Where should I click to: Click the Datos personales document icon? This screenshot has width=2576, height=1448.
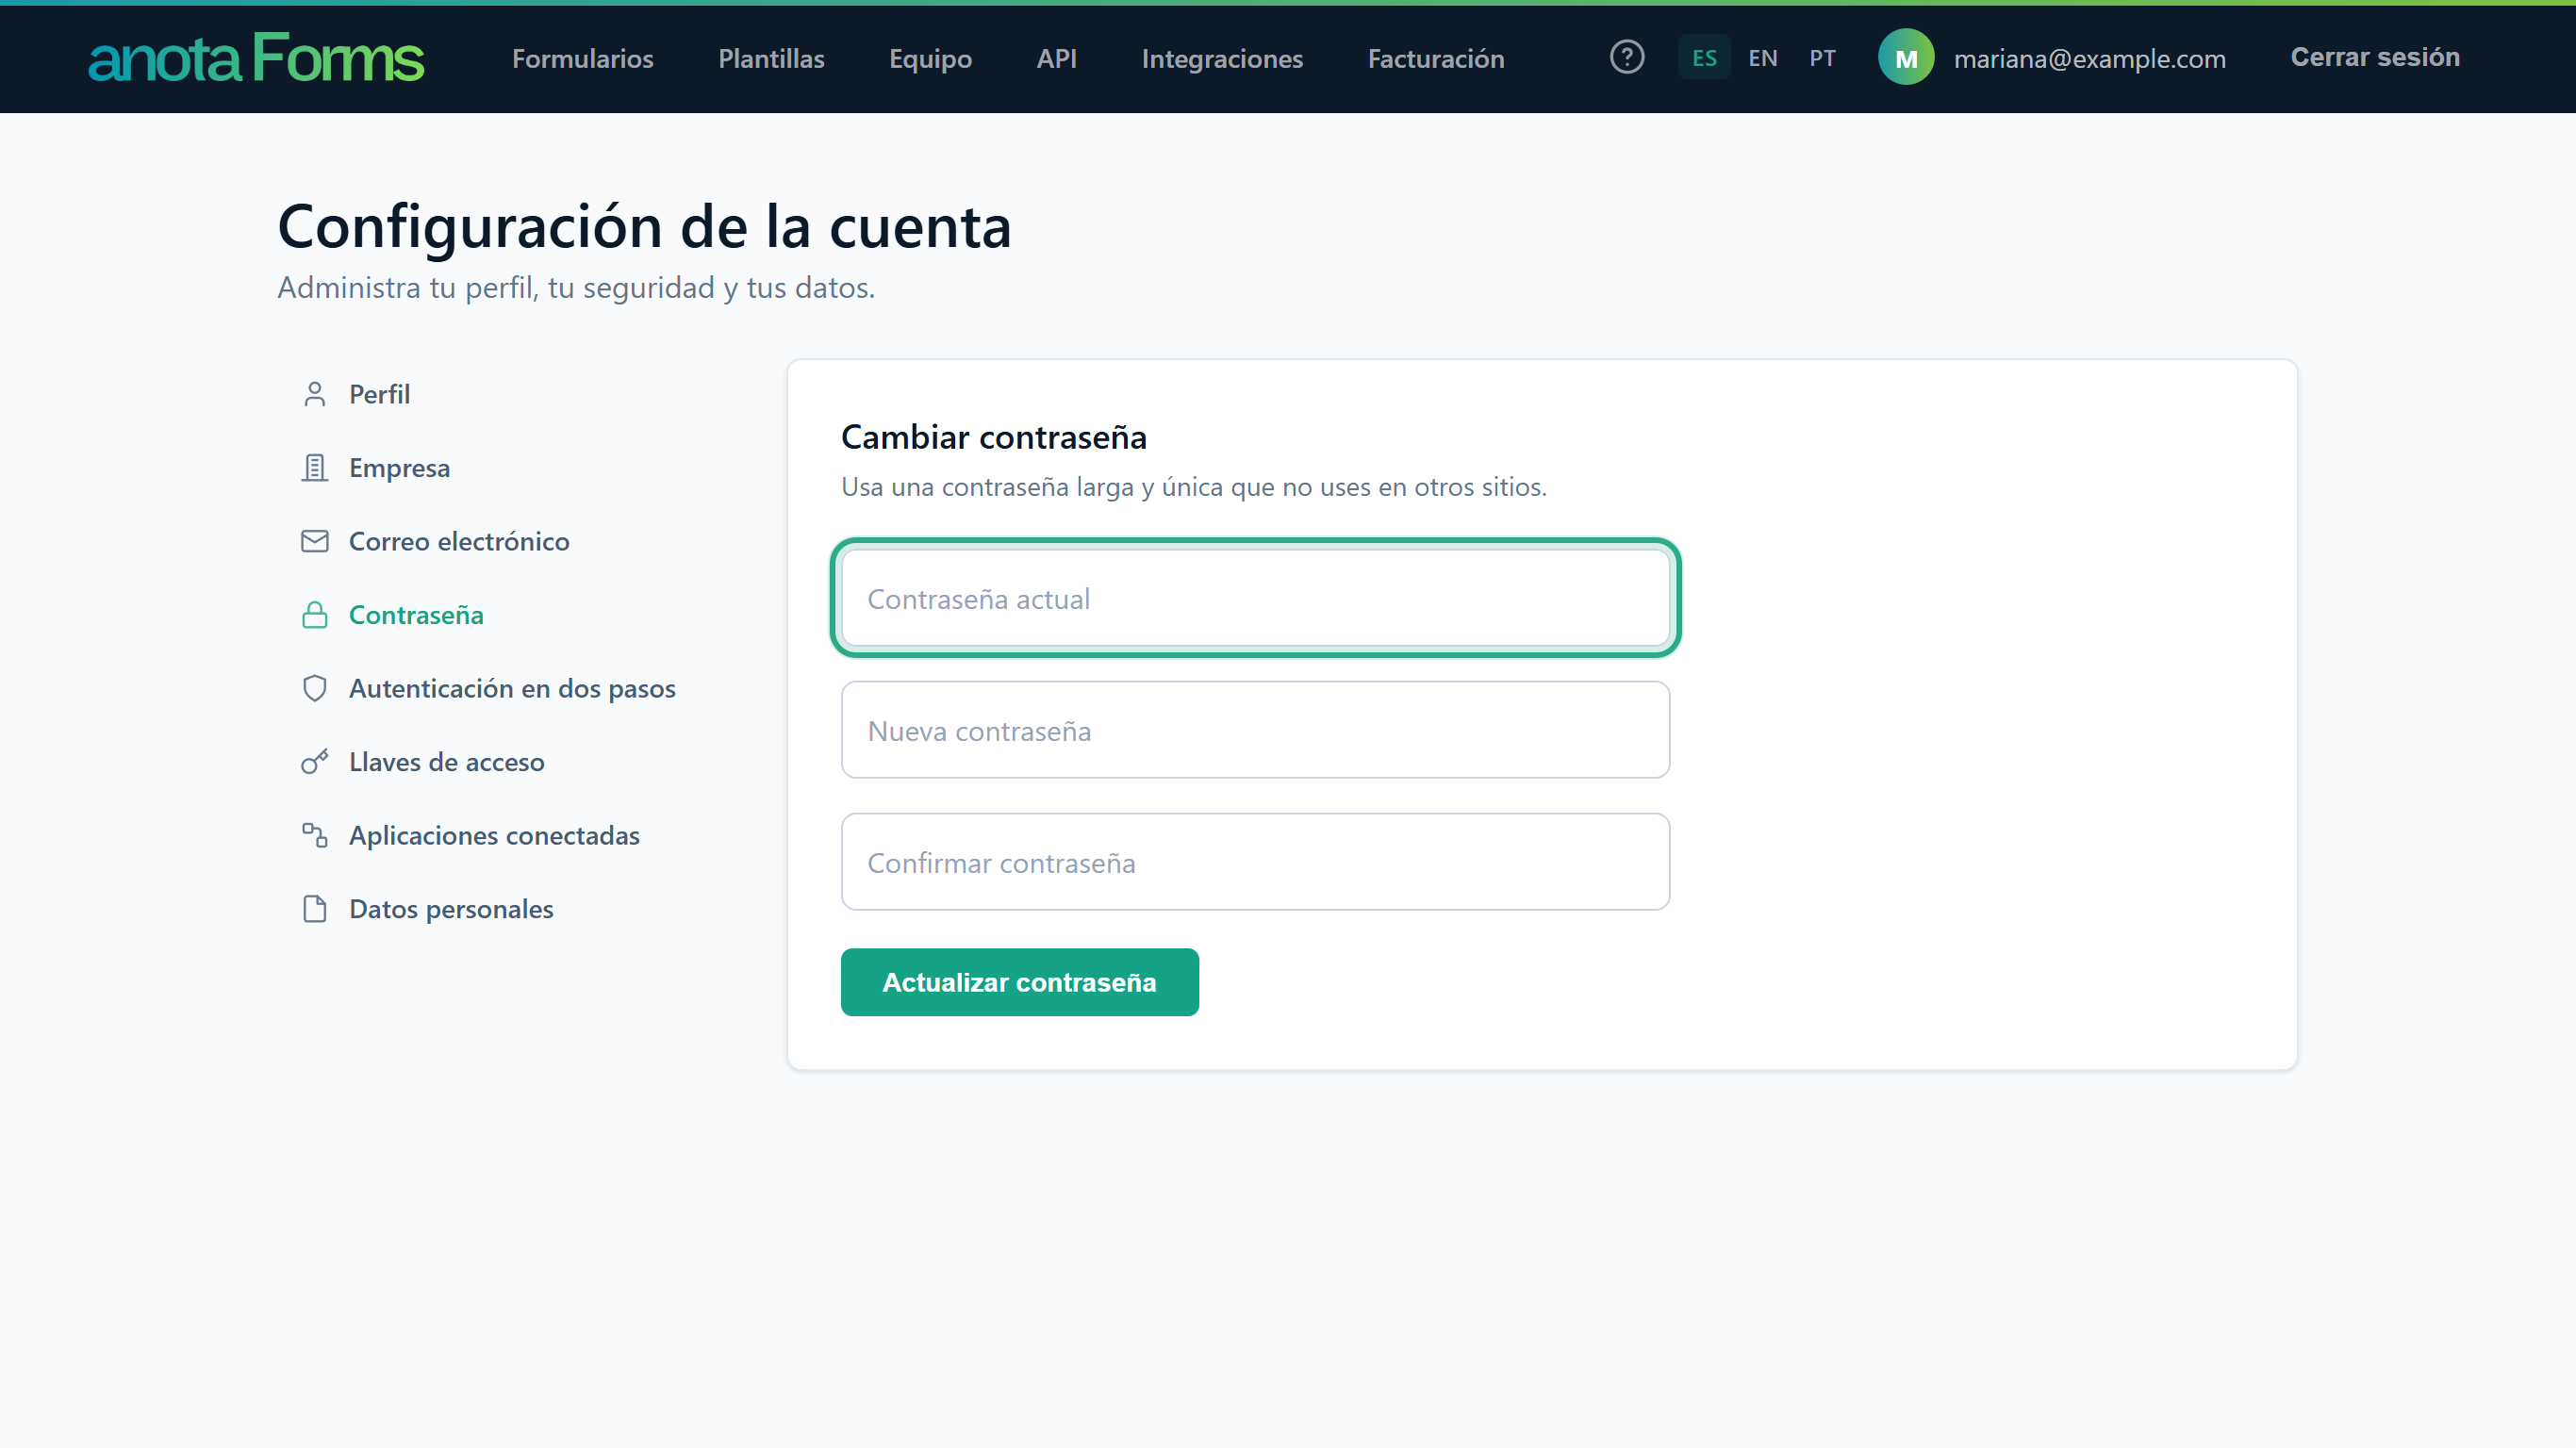pos(314,909)
